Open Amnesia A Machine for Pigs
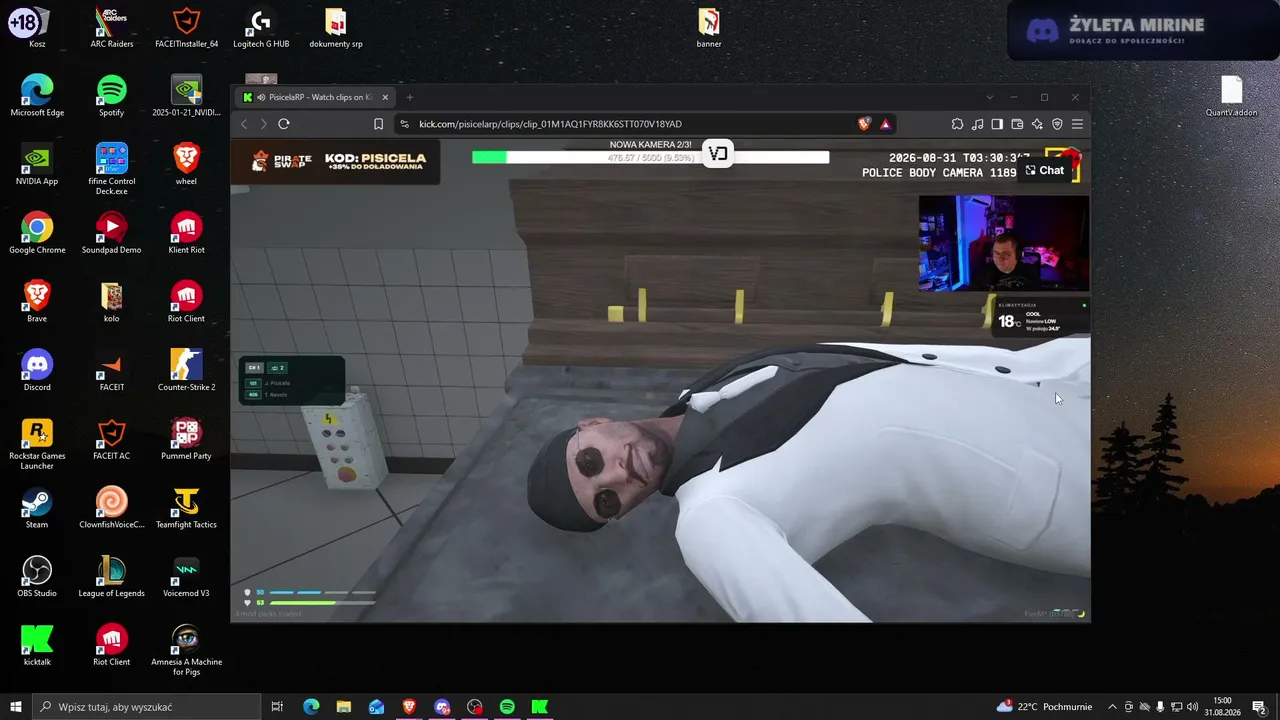The image size is (1280, 720). click(186, 650)
